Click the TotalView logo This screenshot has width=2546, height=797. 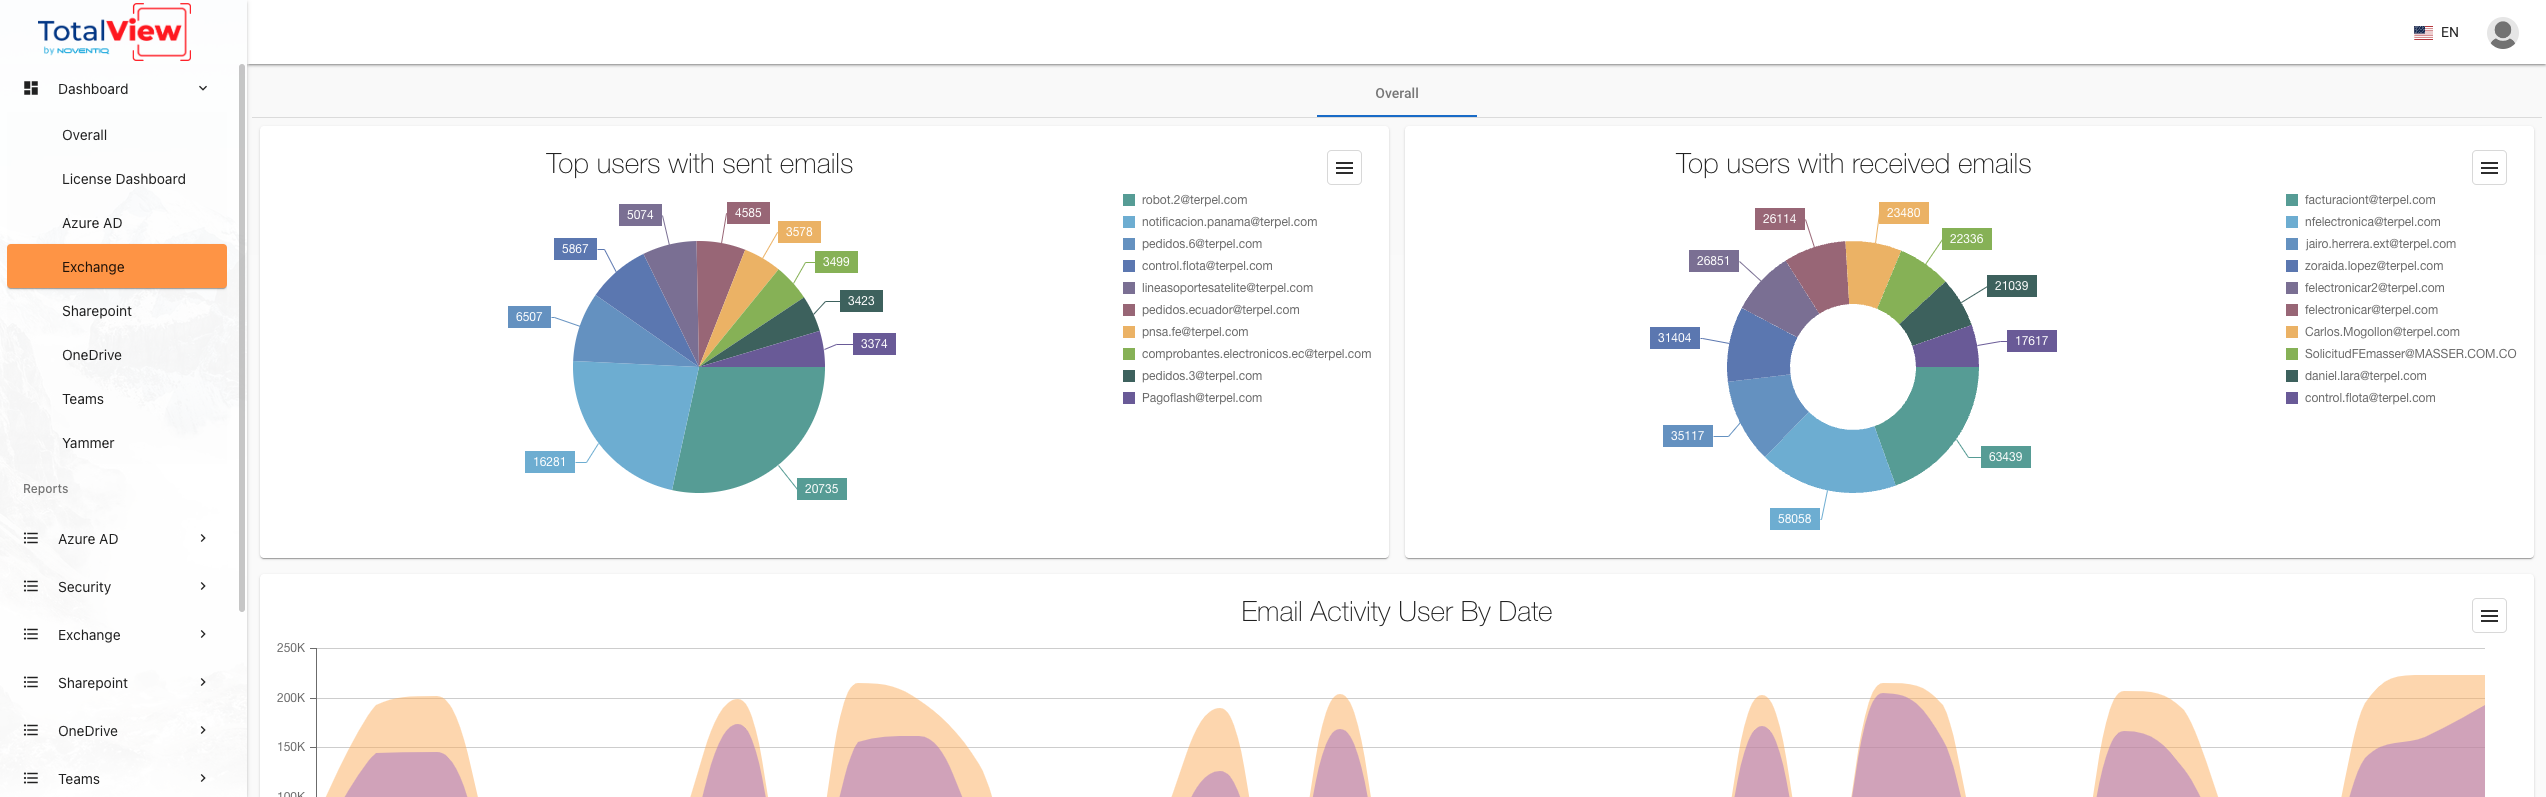pos(114,32)
